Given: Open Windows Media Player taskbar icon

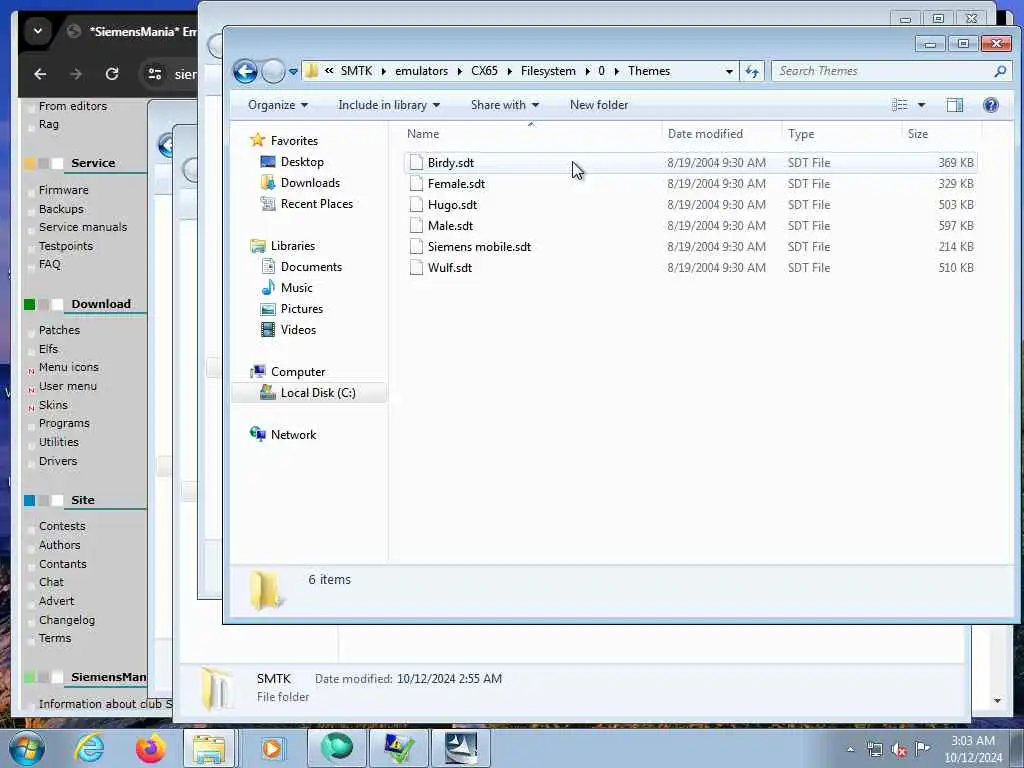Looking at the screenshot, I should [x=272, y=748].
